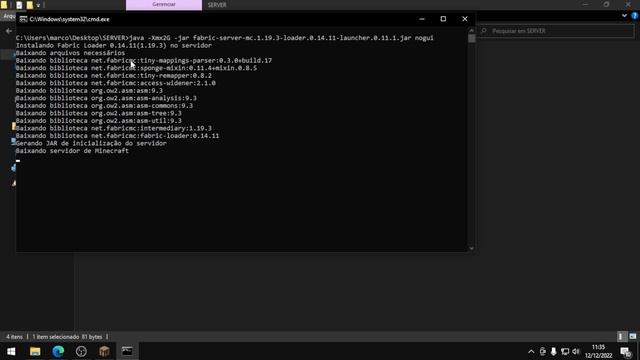Open OBS Studio from the taskbar
This screenshot has height=360, width=640.
point(81,351)
